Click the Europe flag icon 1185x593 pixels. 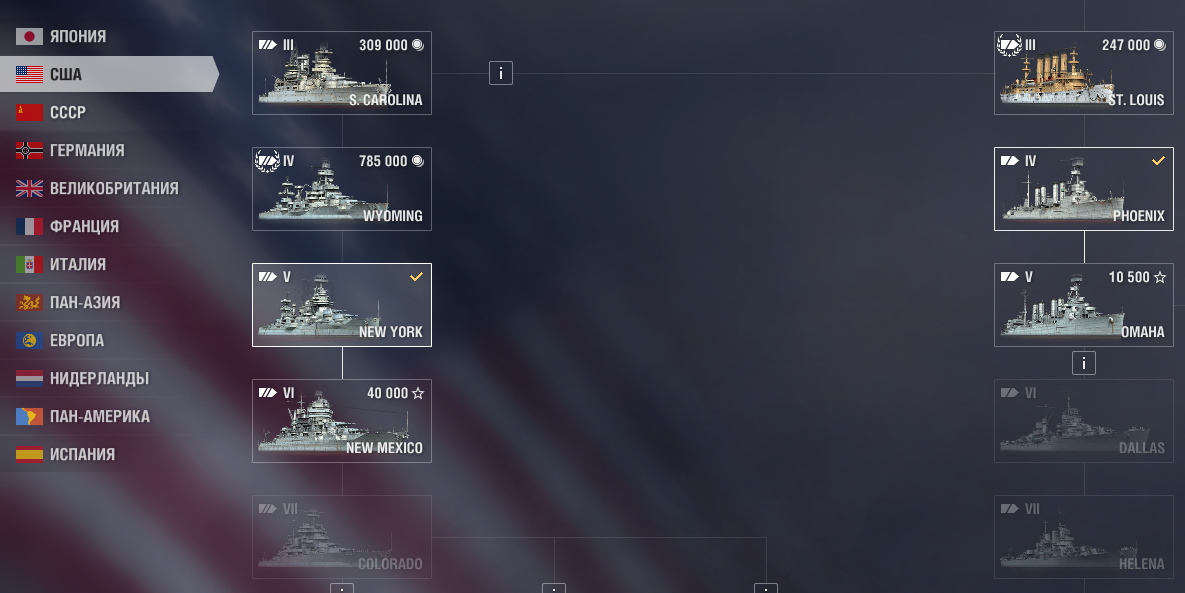[x=29, y=340]
